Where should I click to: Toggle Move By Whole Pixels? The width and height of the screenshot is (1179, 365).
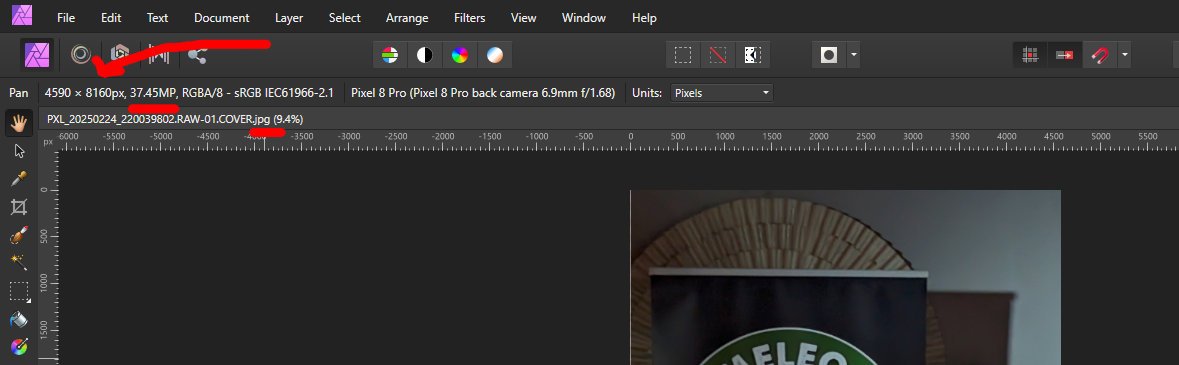pyautogui.click(x=1065, y=55)
